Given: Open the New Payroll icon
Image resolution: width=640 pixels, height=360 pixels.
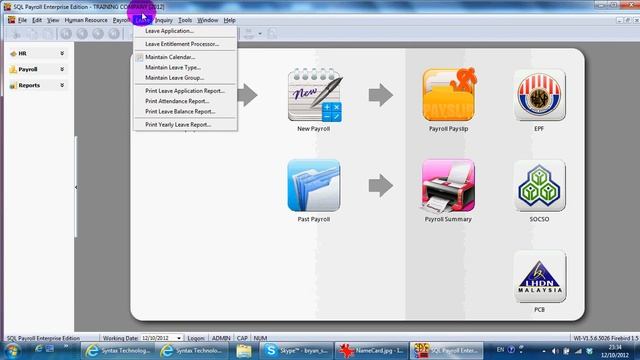Looking at the screenshot, I should coord(314,95).
